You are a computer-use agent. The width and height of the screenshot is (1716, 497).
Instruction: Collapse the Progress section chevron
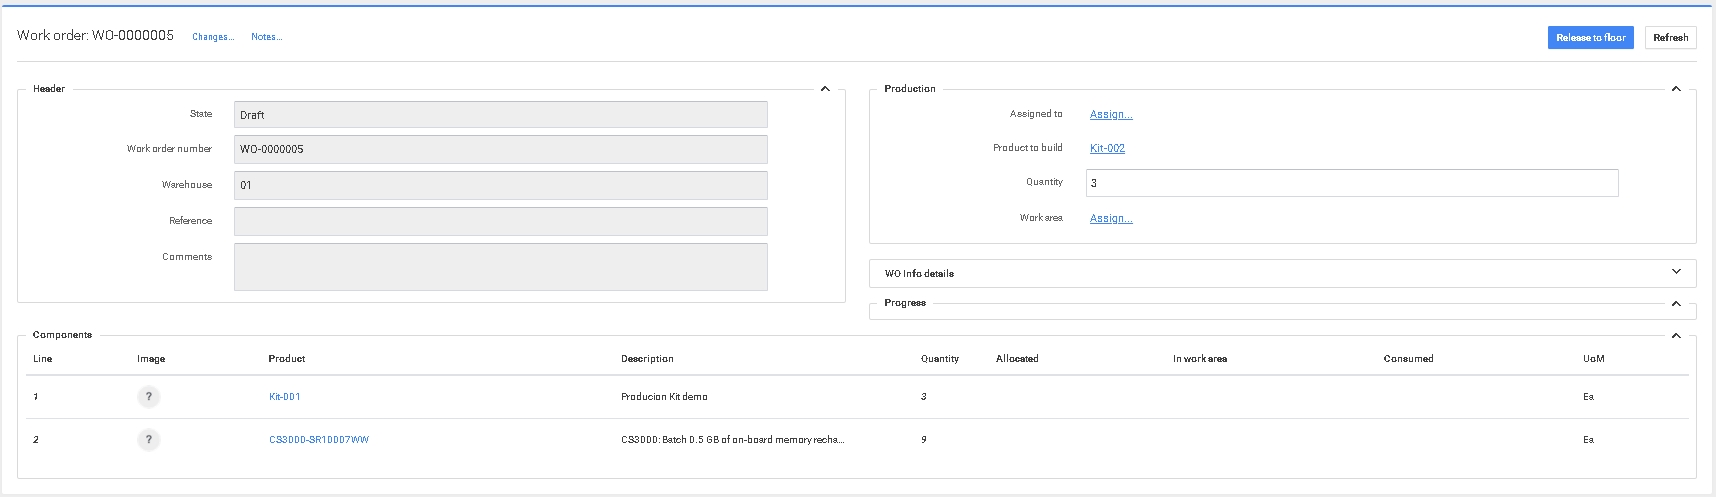(1676, 303)
